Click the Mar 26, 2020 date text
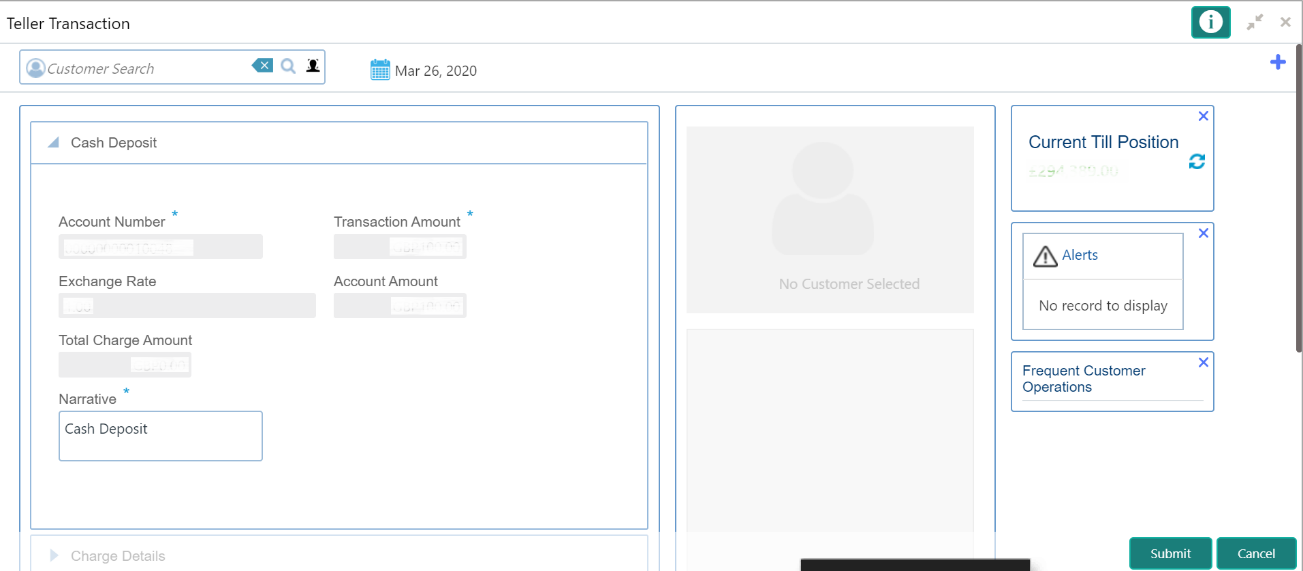This screenshot has width=1303, height=571. [436, 71]
